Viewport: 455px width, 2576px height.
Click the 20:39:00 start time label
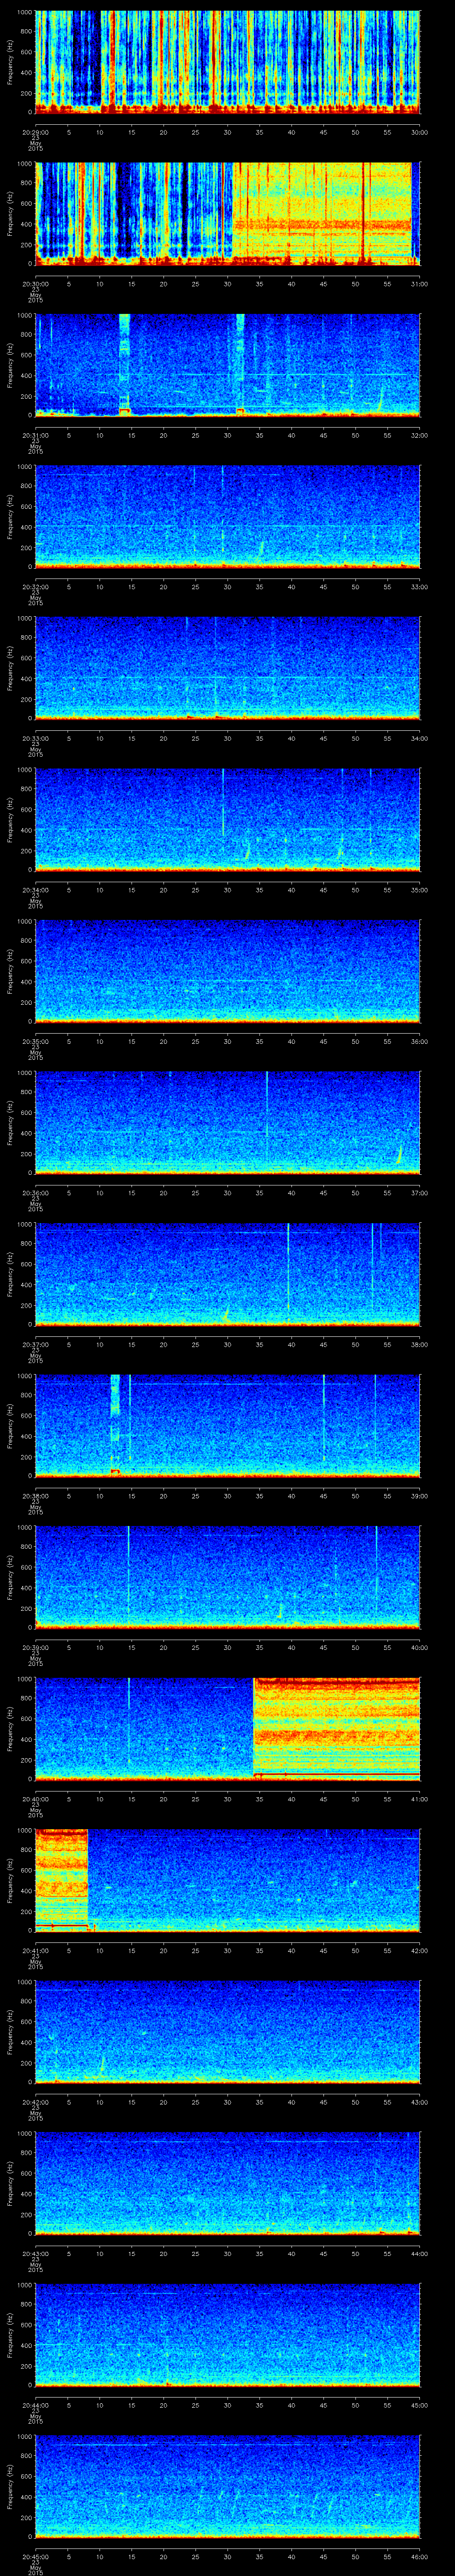tap(35, 1648)
